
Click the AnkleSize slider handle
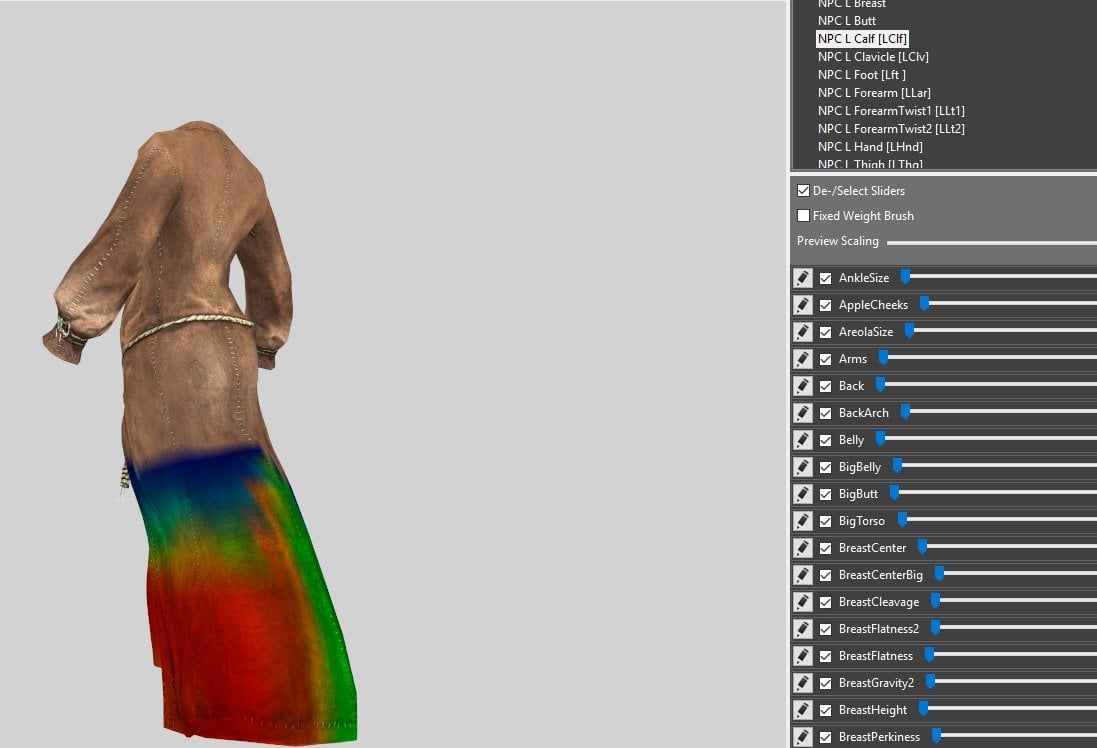[905, 276]
